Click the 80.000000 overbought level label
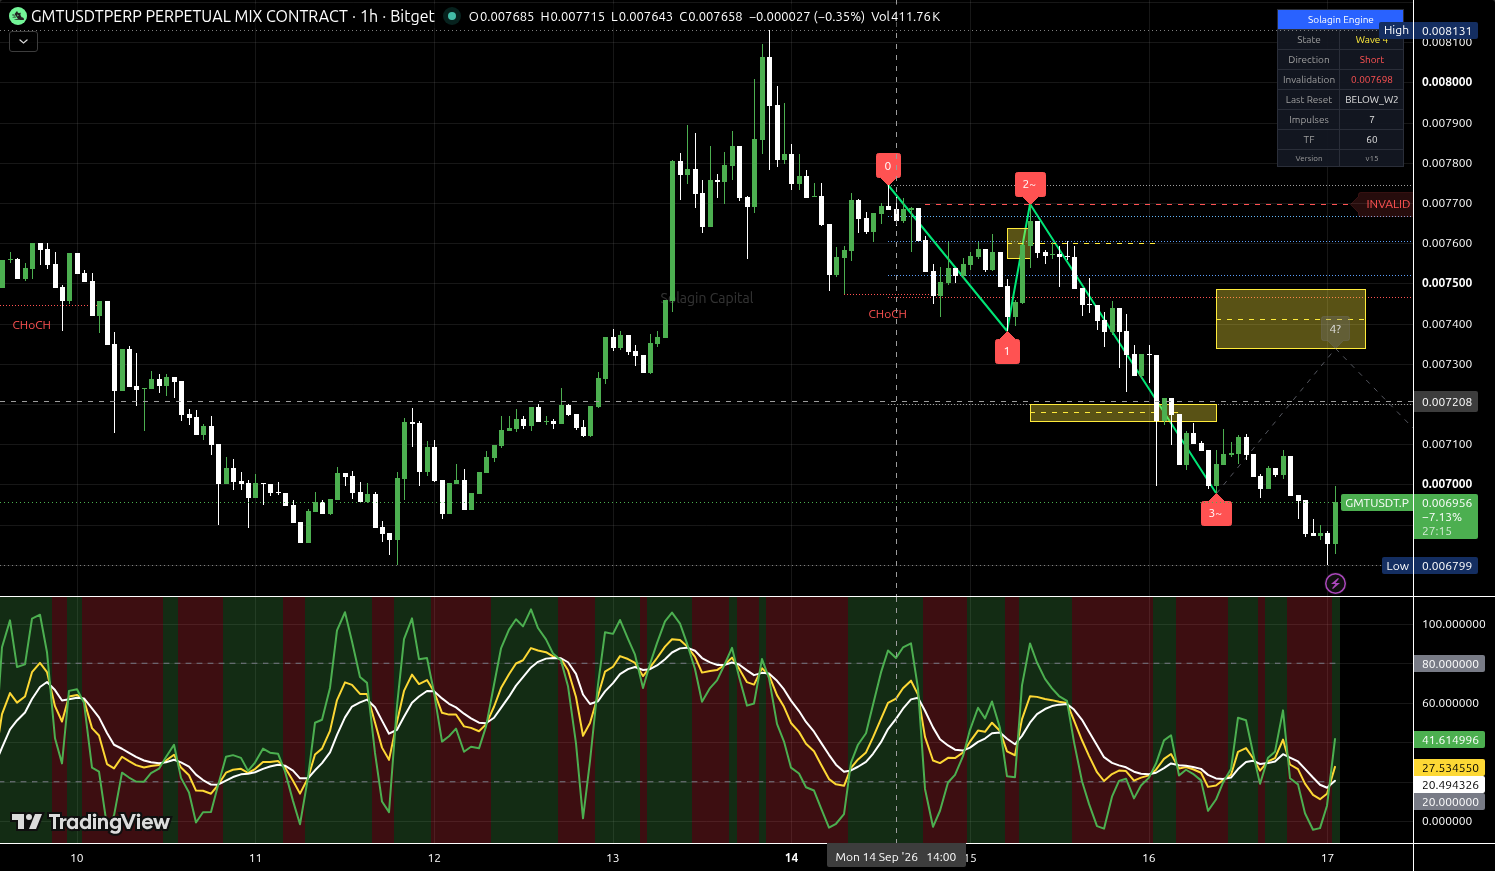Viewport: 1495px width, 871px height. (x=1449, y=664)
